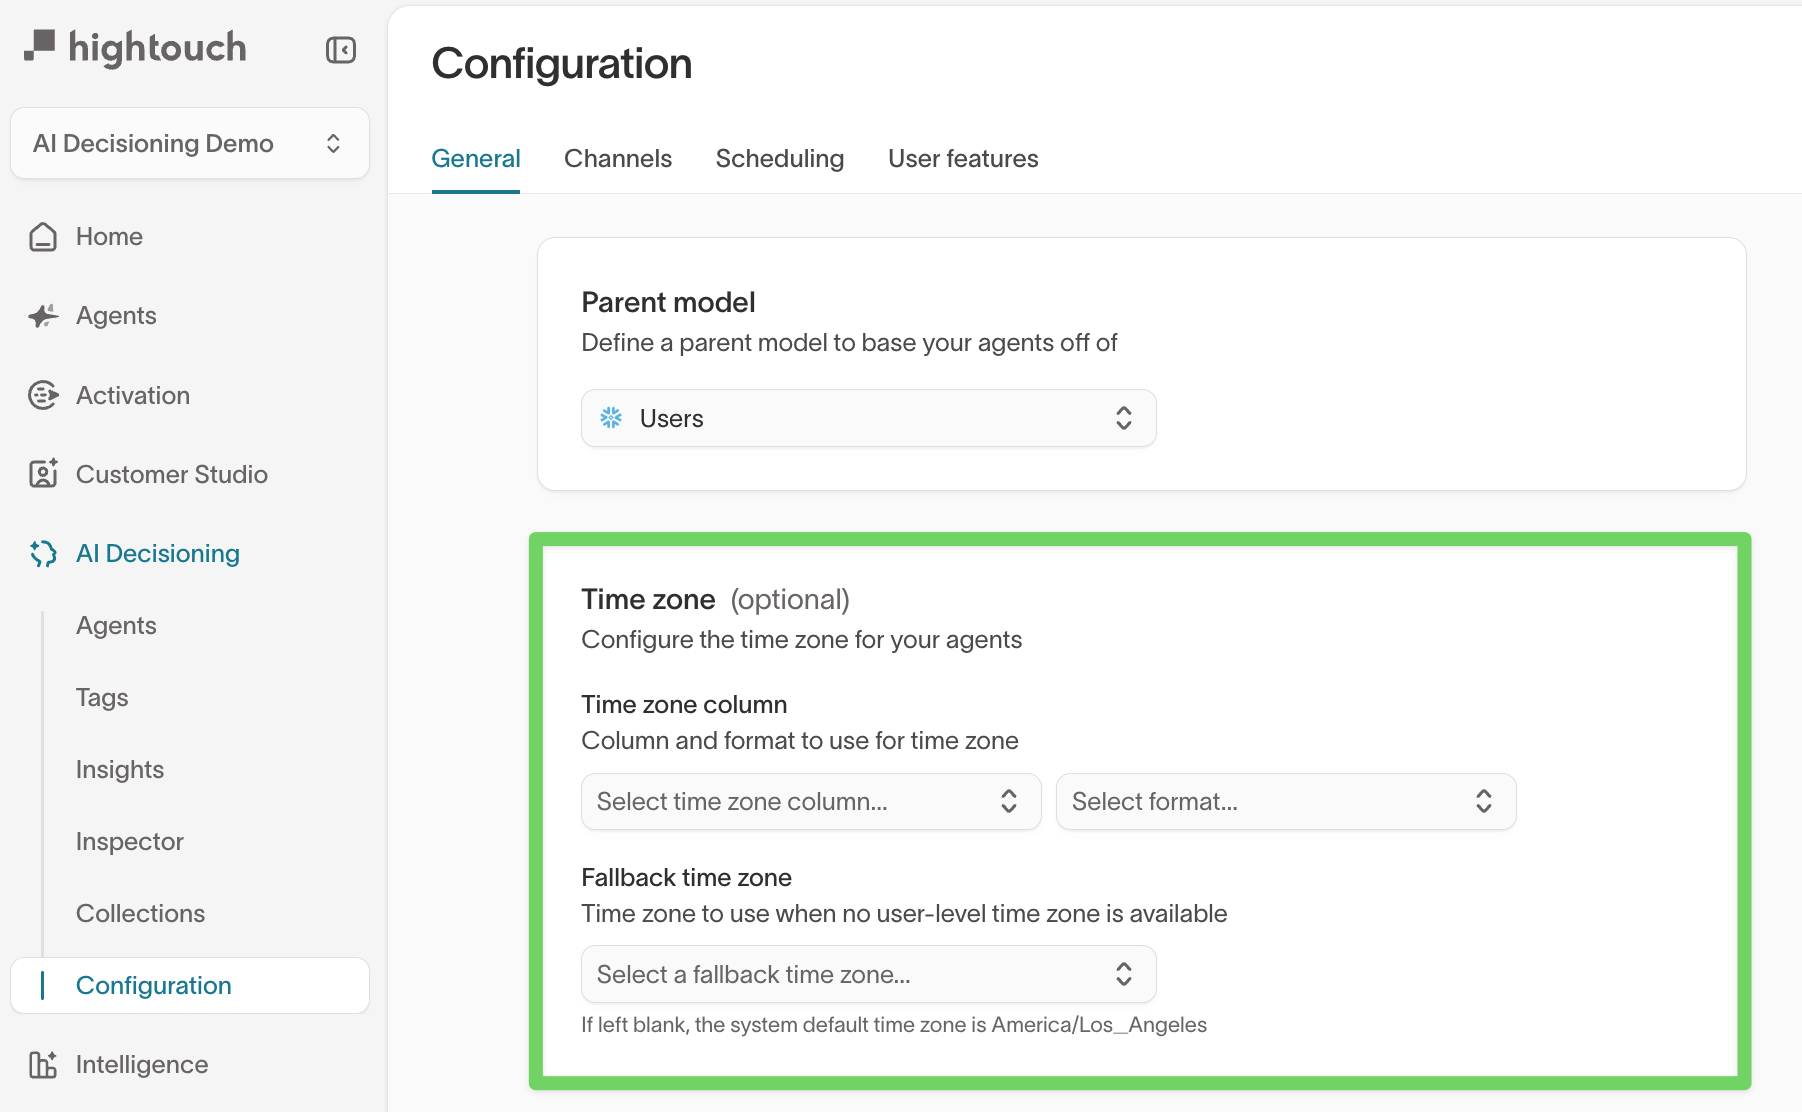Click the sparkle Agents icon in the sidebar
1802x1112 pixels.
tap(43, 316)
